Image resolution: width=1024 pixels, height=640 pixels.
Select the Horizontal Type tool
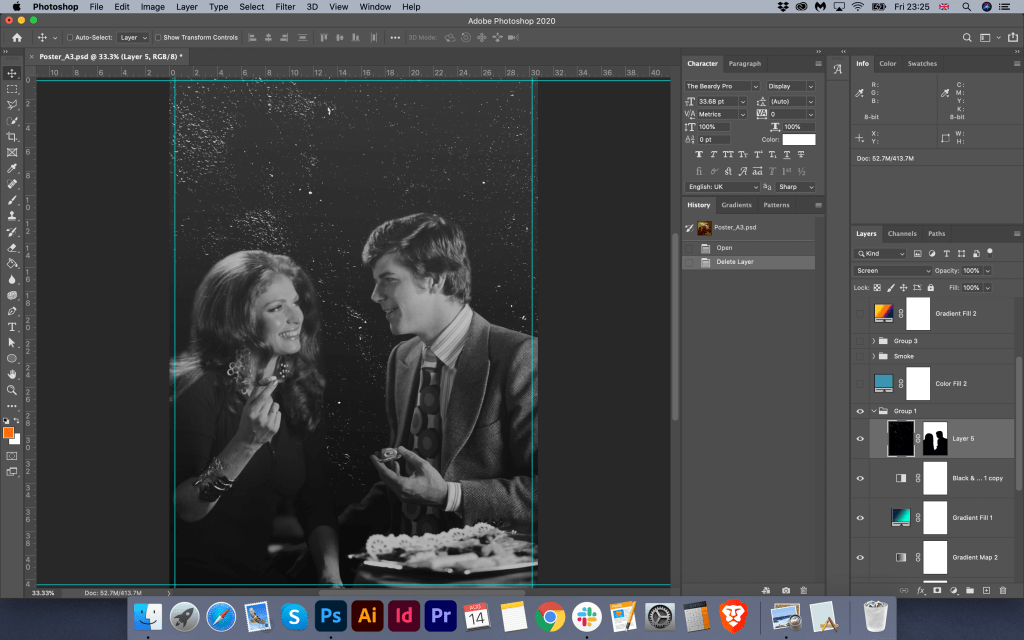12,326
